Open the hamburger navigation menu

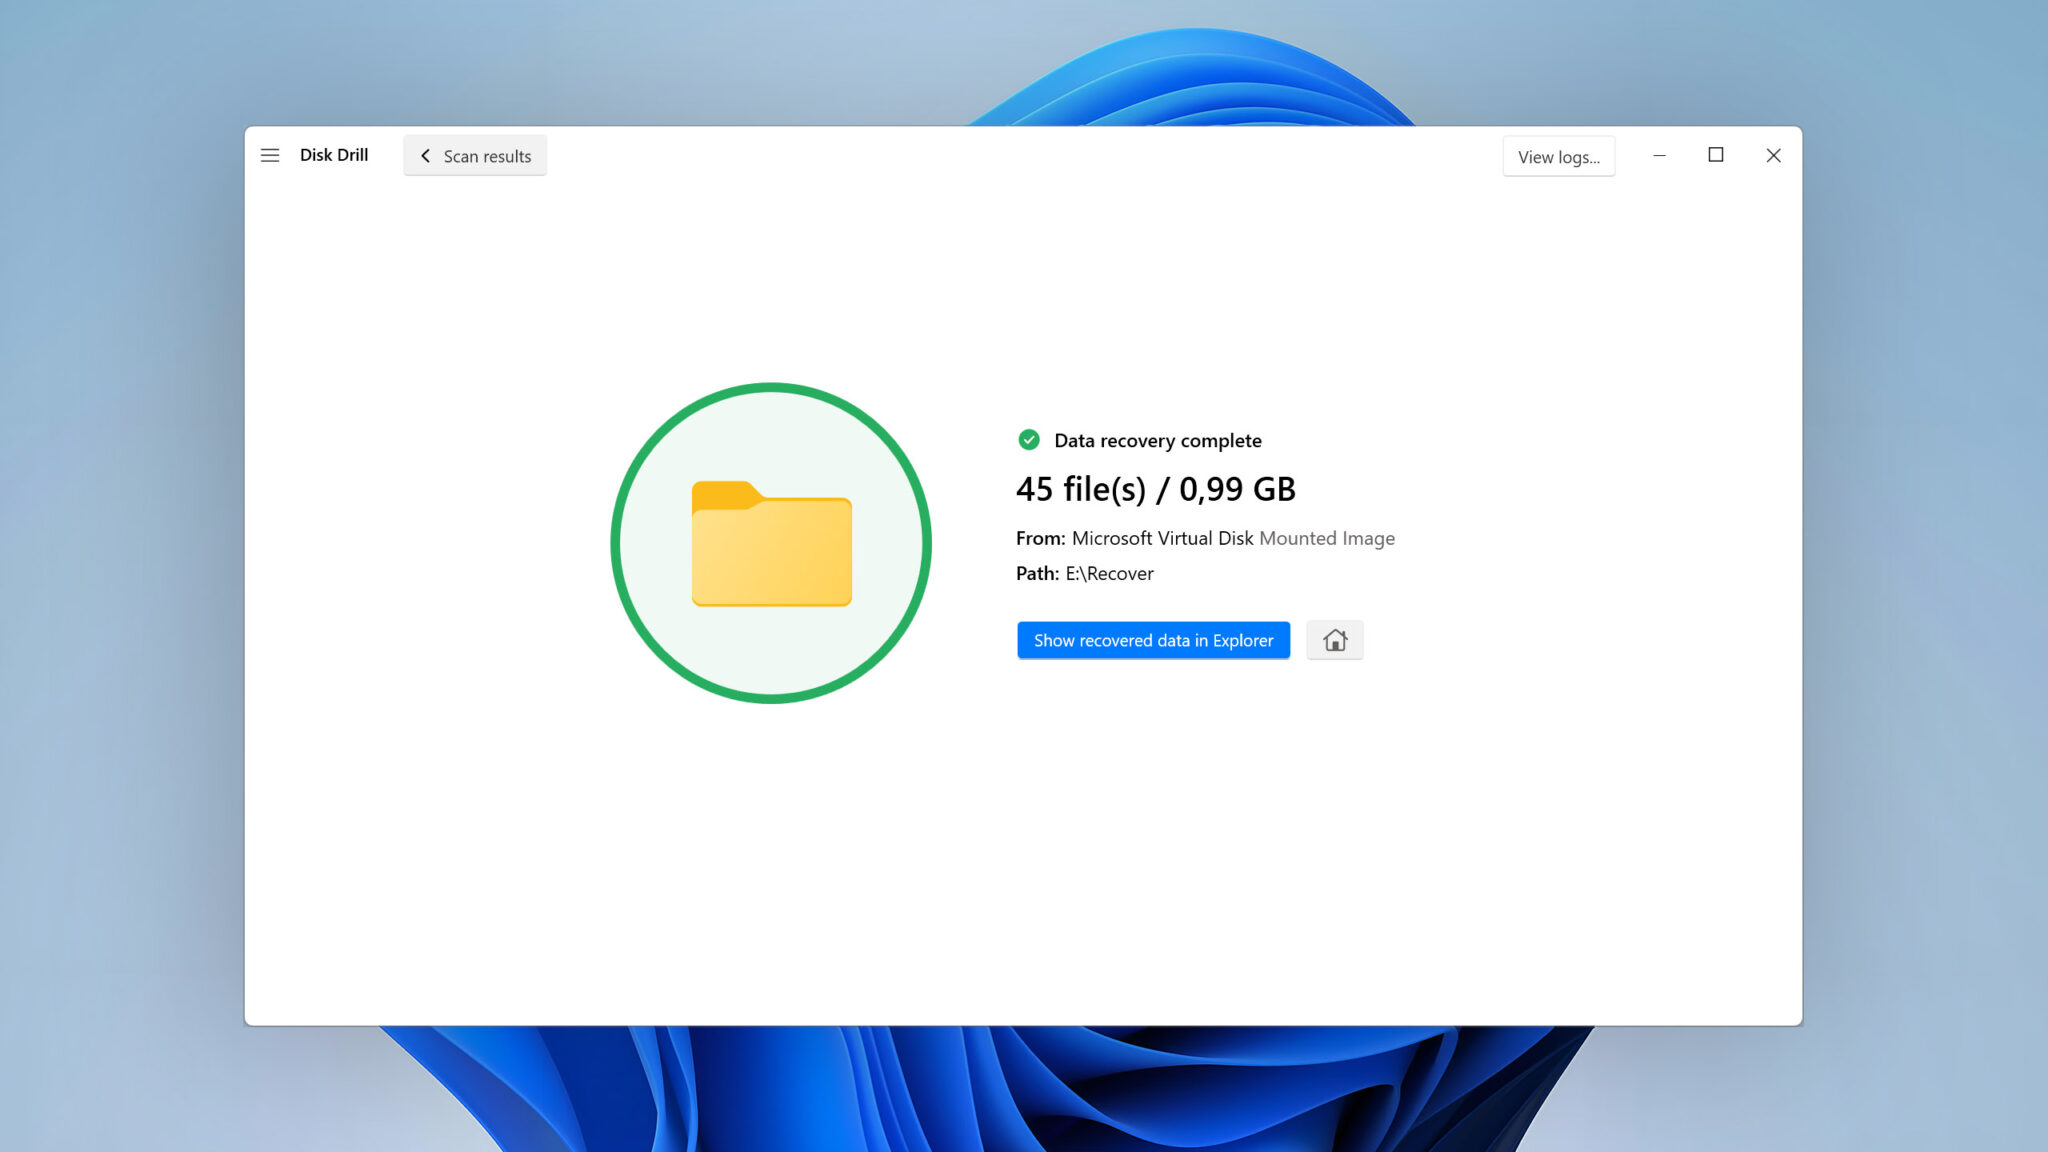coord(269,155)
